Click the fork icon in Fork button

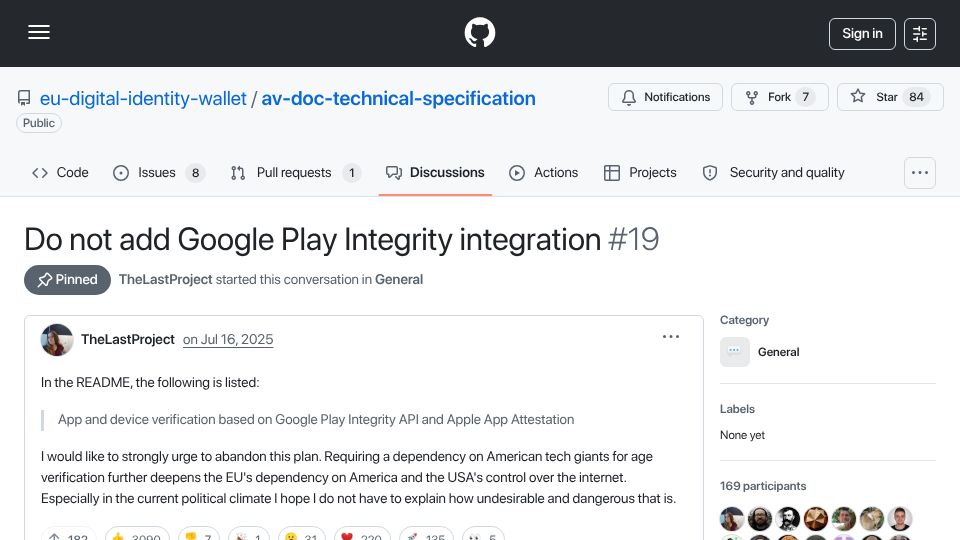tap(752, 97)
